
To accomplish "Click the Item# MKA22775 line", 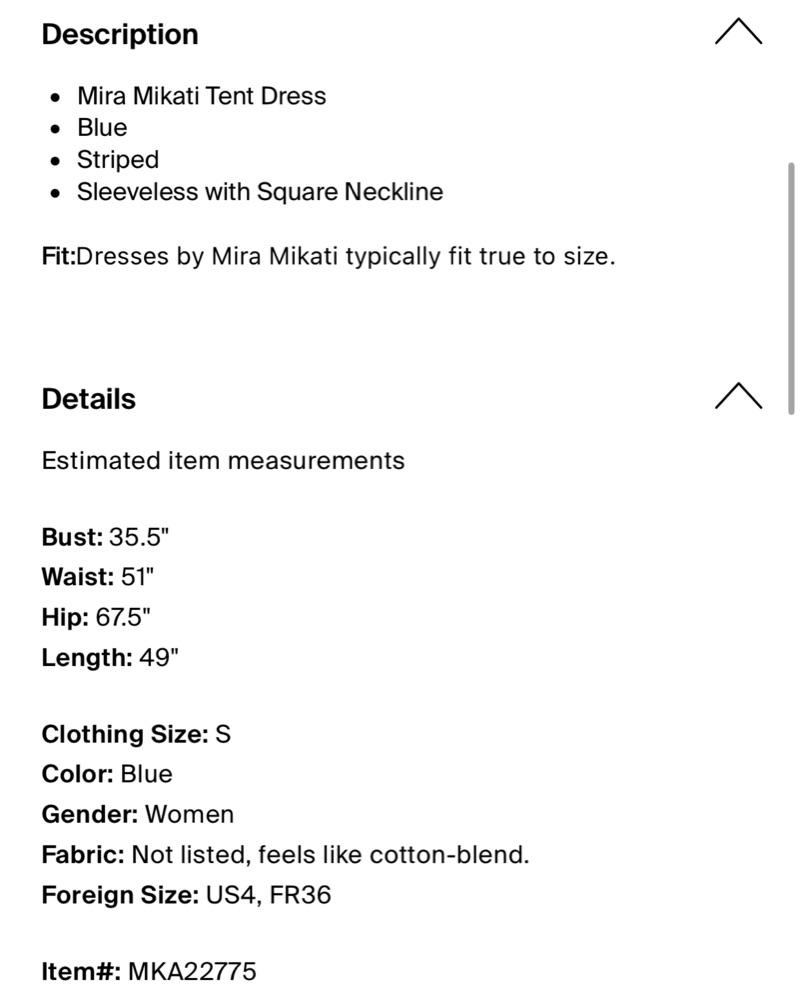I will pyautogui.click(x=149, y=971).
